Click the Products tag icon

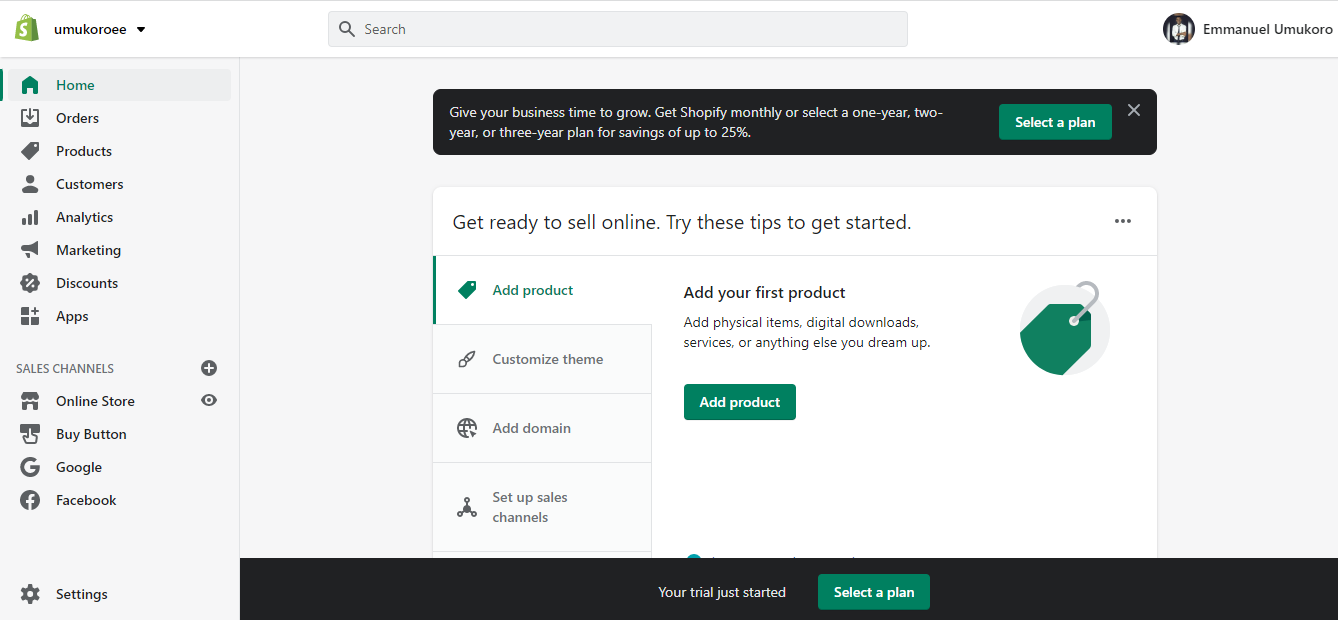point(30,151)
